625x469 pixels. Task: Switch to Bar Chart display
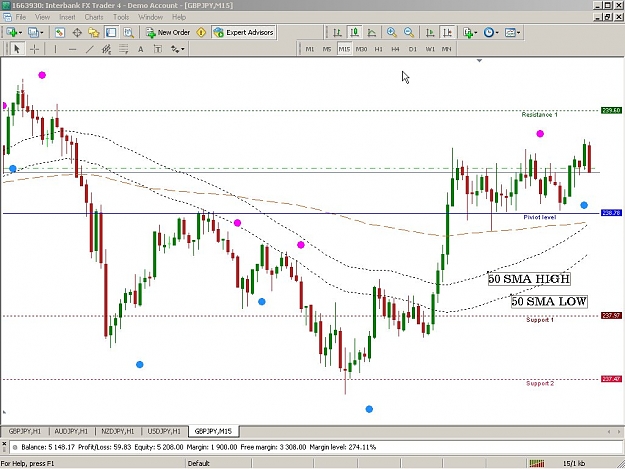coord(337,32)
